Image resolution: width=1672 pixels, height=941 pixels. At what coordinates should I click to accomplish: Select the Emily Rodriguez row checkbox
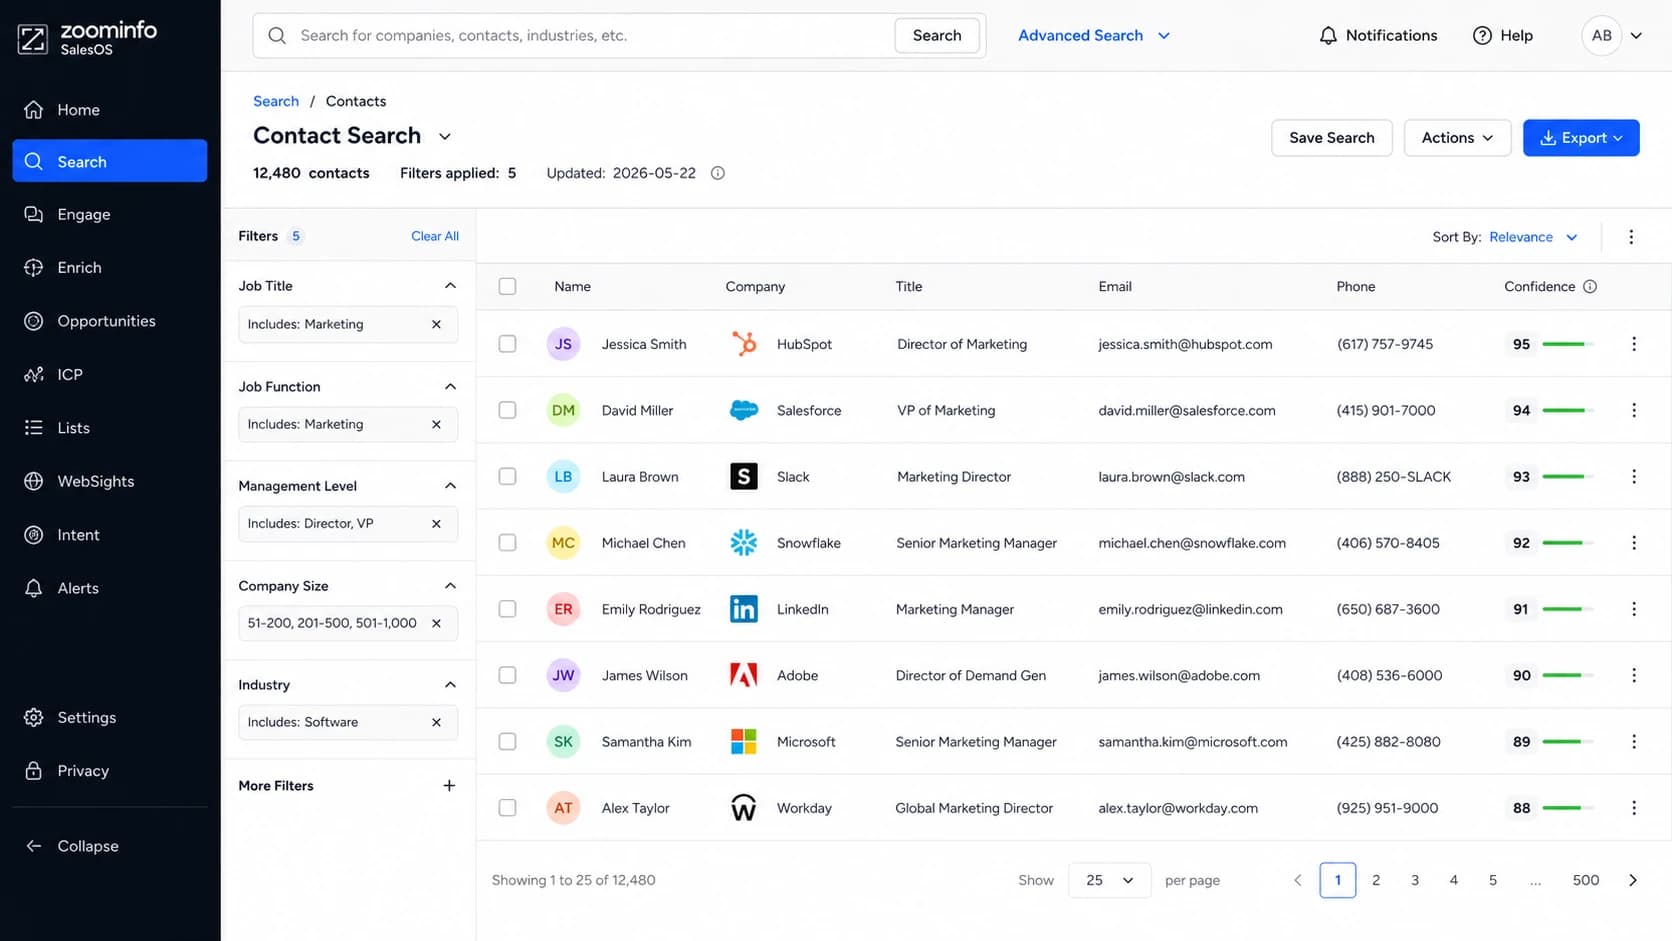508,609
